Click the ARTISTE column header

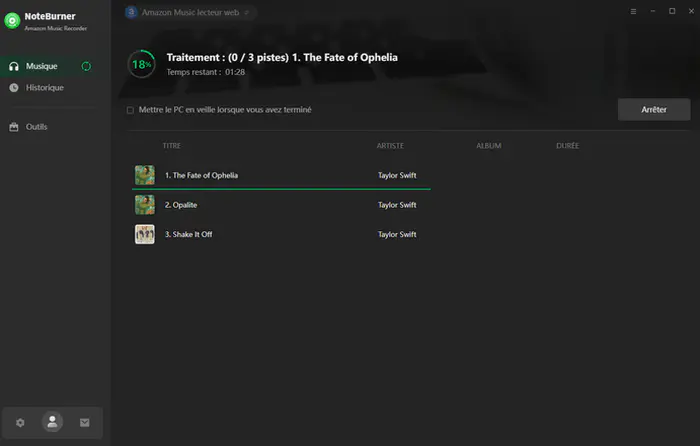click(390, 146)
